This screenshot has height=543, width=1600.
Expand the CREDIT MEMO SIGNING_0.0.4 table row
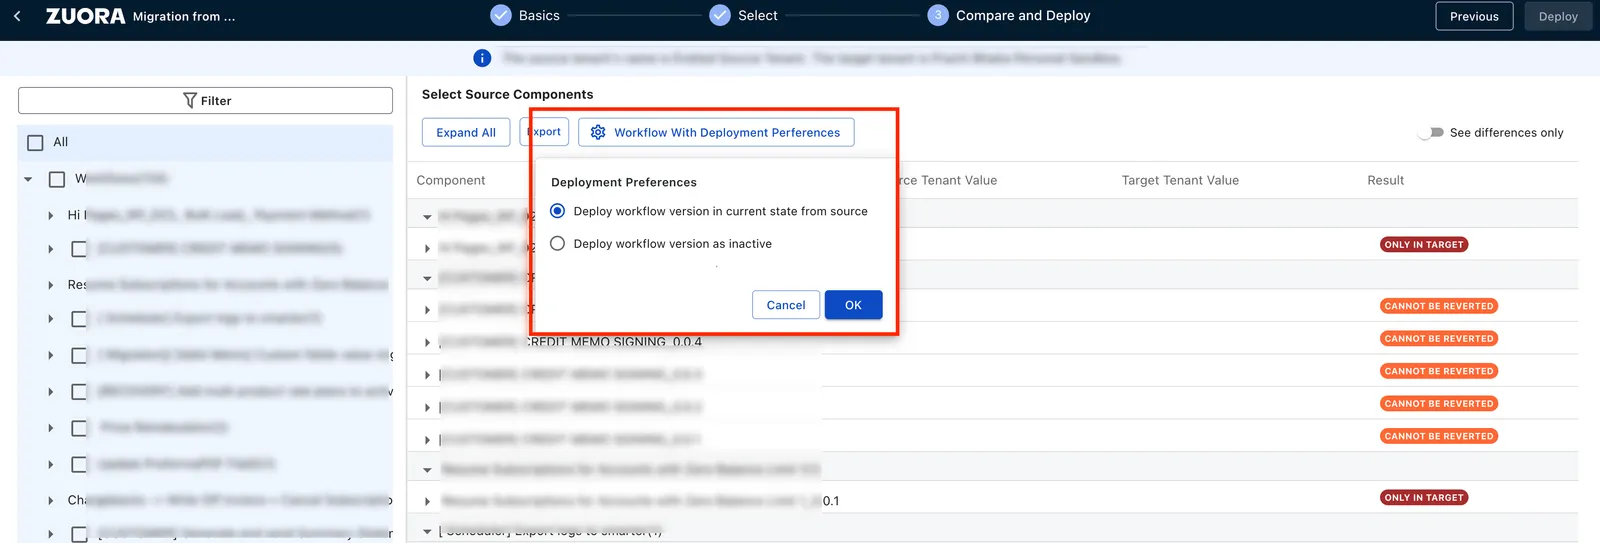[427, 343]
